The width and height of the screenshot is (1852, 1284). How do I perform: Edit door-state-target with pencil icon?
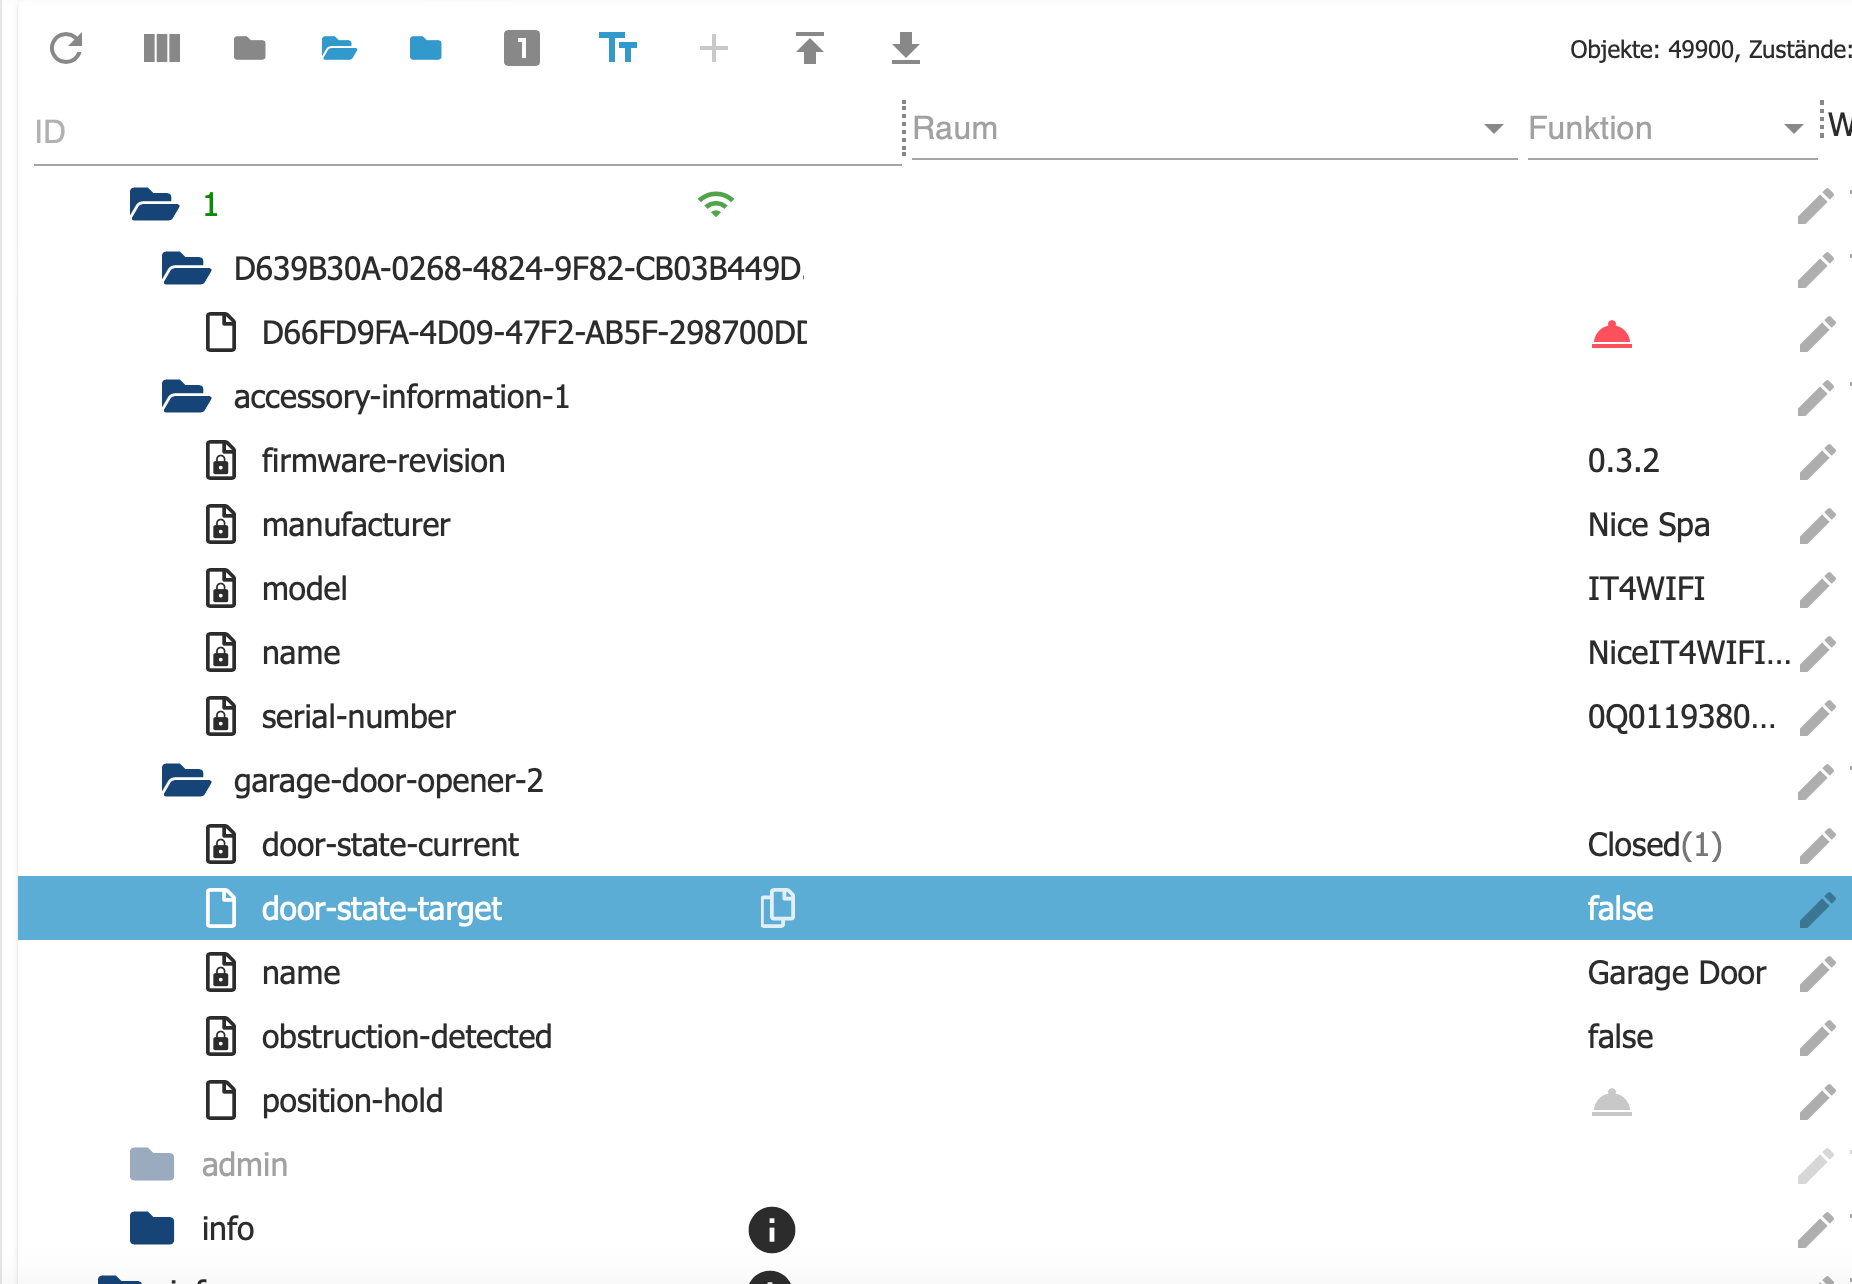[x=1816, y=910]
